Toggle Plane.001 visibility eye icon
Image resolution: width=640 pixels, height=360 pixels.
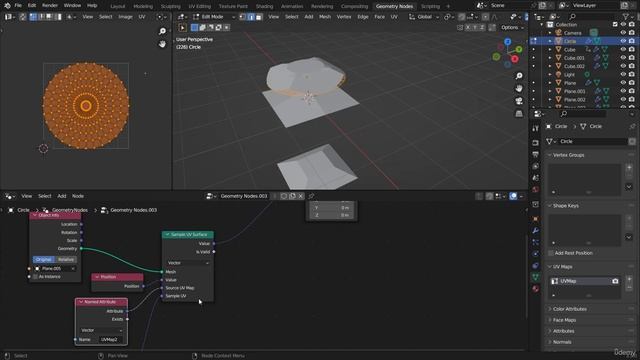[623, 91]
